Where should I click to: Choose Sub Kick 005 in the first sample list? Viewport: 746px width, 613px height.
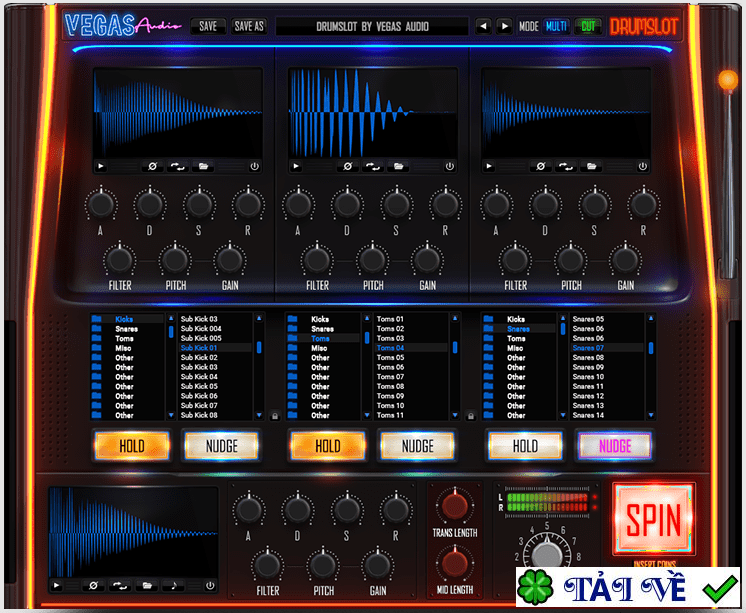(x=215, y=338)
